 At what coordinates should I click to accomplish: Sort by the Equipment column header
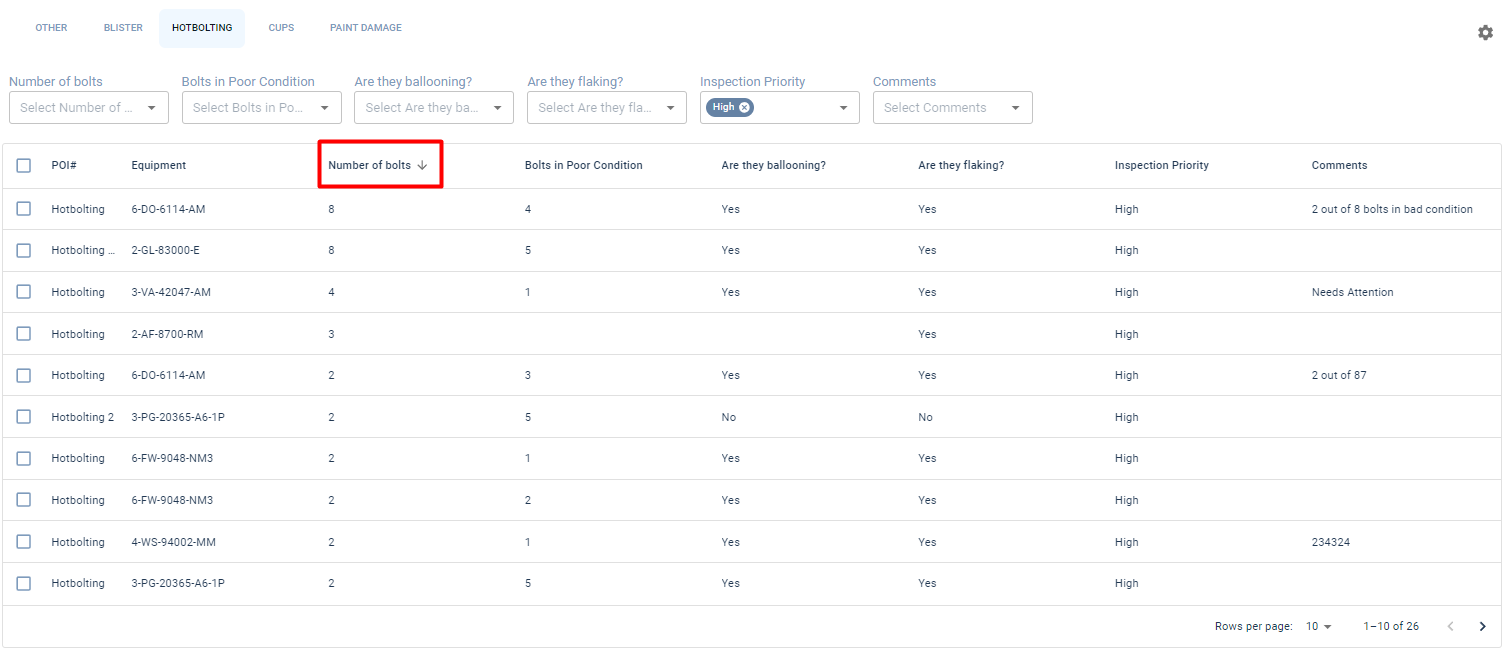coord(159,166)
